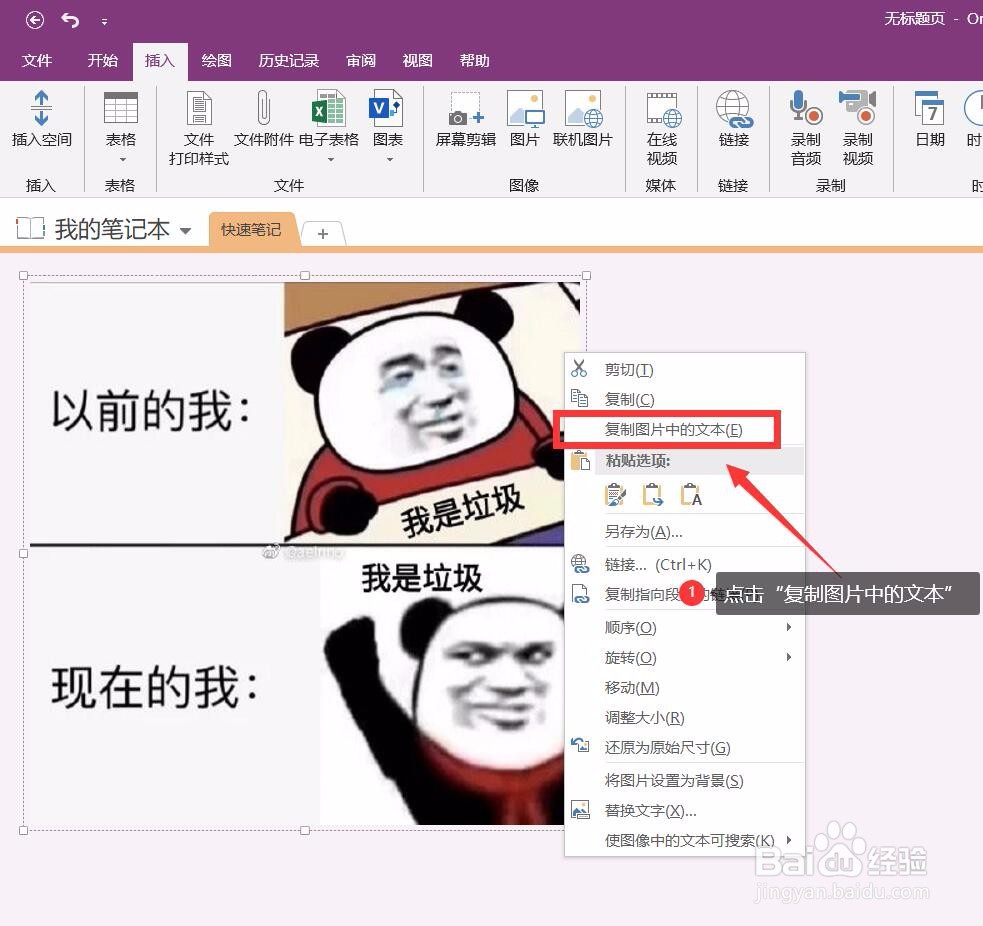Insert a picture with the 图片 icon
The height and width of the screenshot is (926, 983).
525,120
